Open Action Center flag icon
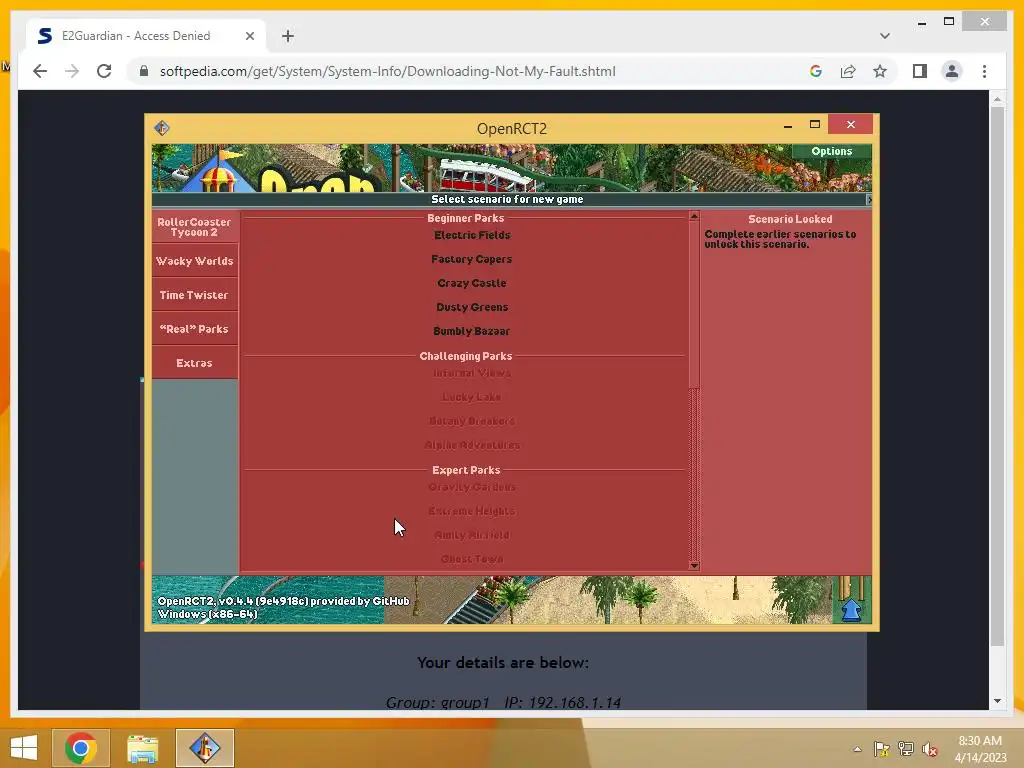1024x768 pixels. (882, 749)
